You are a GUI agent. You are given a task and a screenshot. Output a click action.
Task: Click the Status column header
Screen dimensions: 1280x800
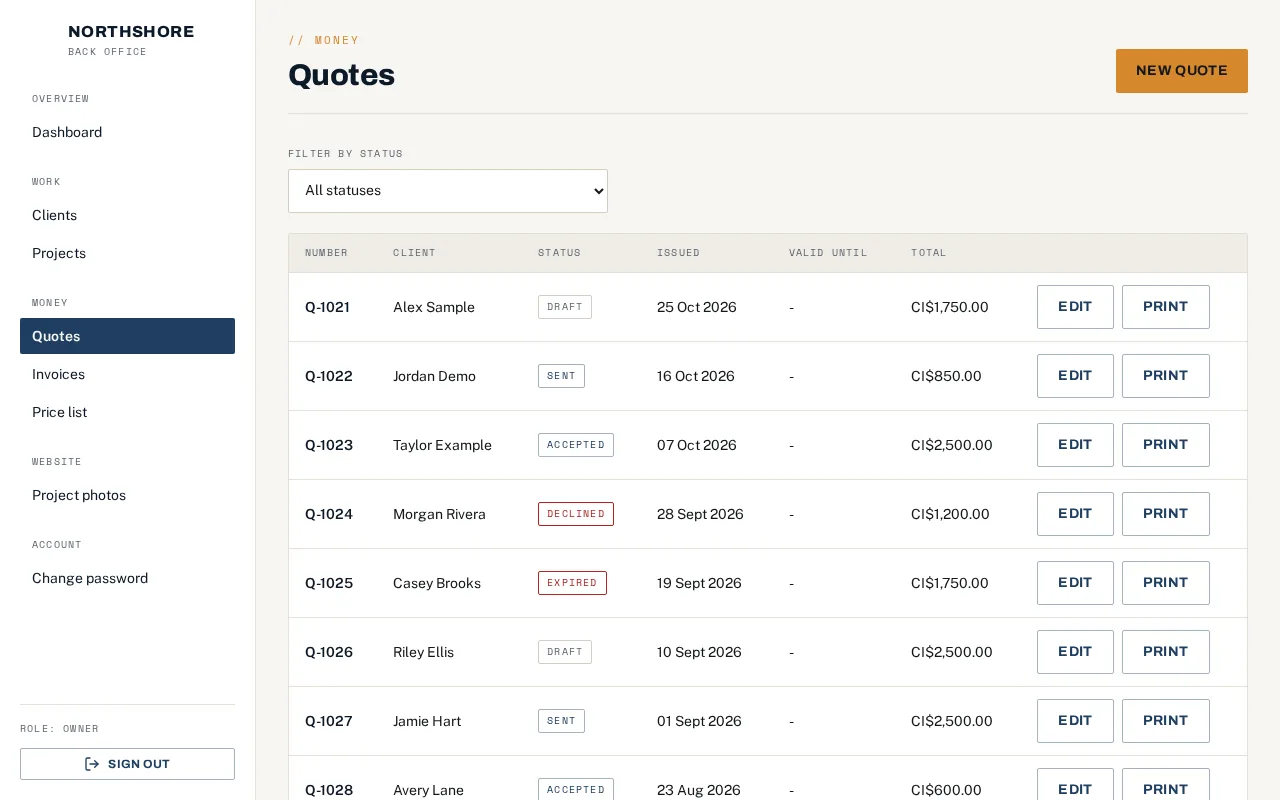pyautogui.click(x=559, y=253)
